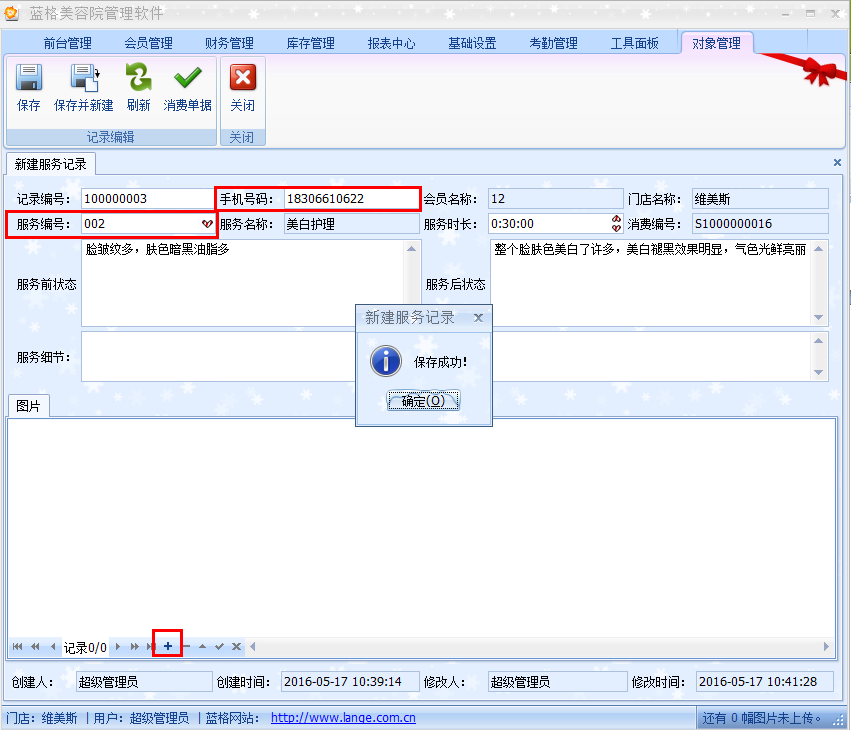This screenshot has width=851, height=730.
Task: Delete record with the minus icon
Action: (x=186, y=646)
